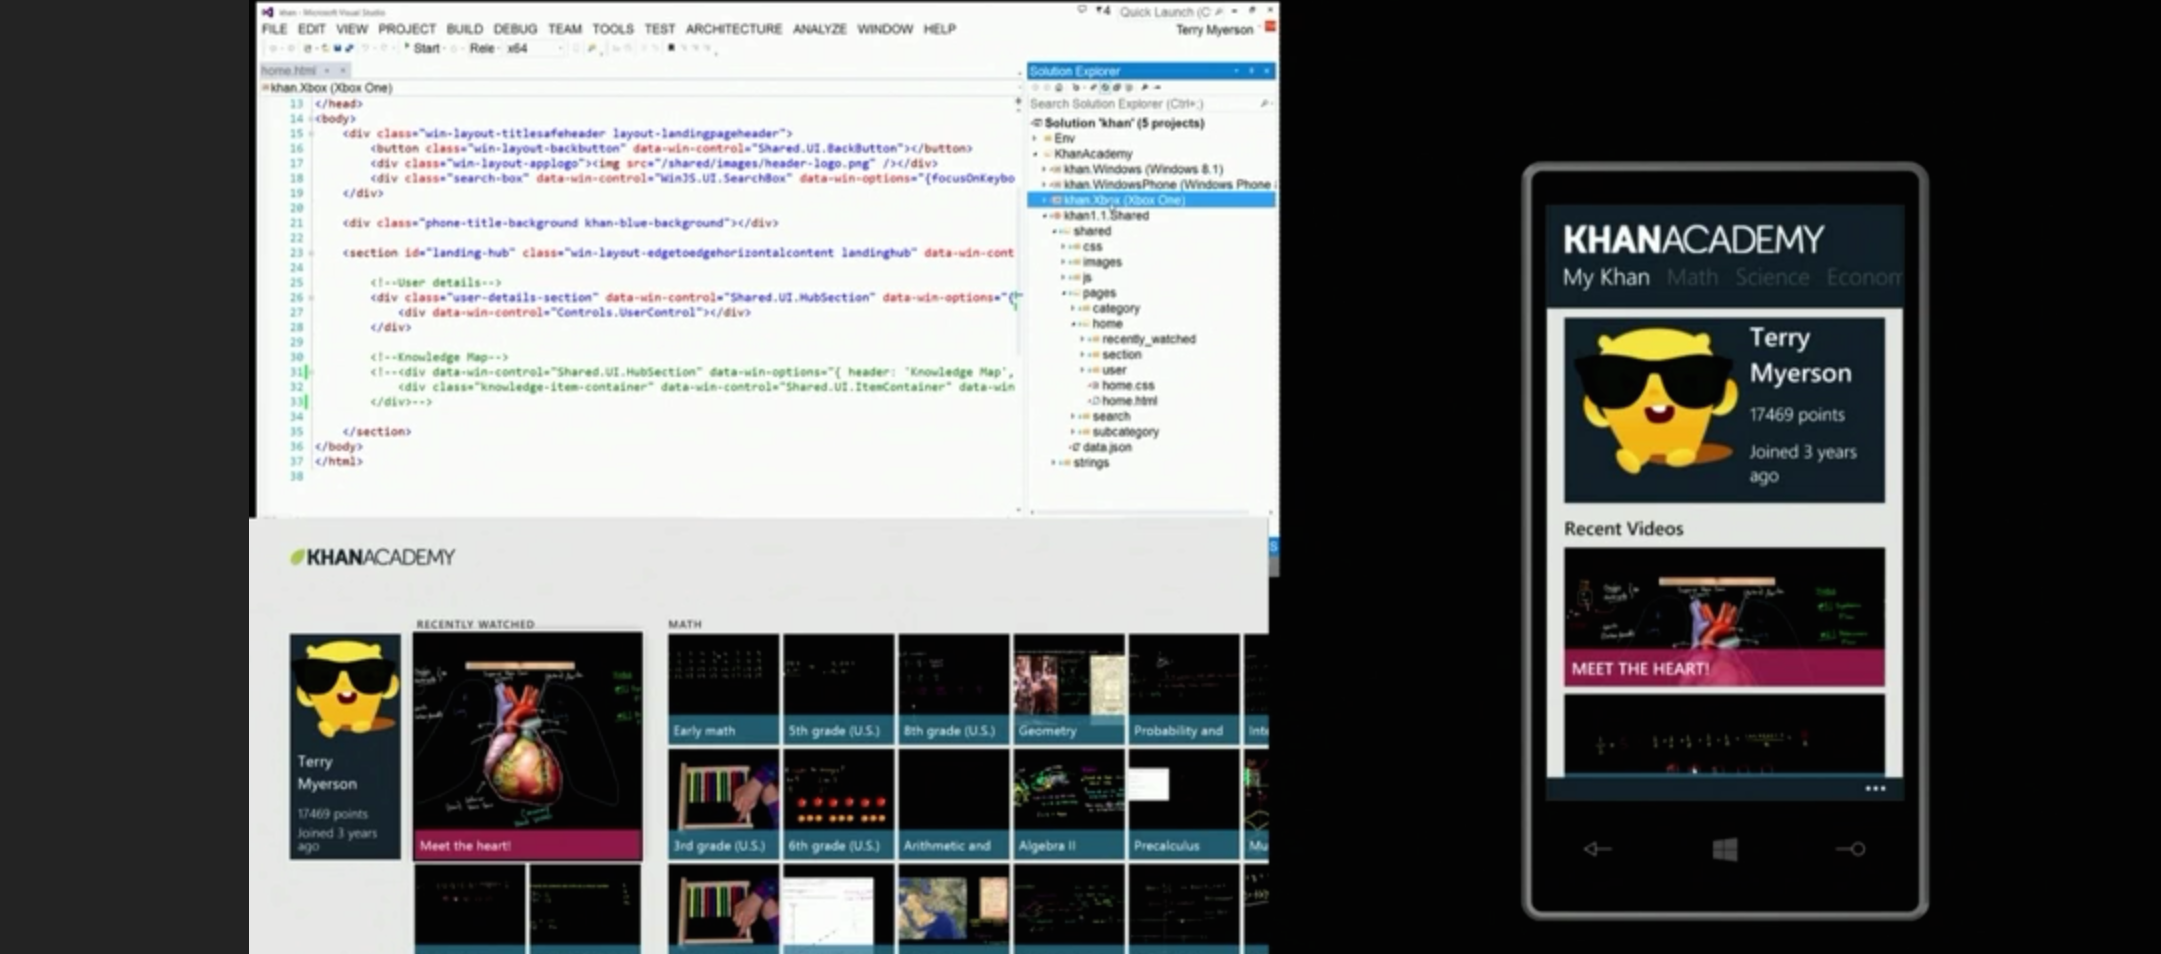This screenshot has height=954, width=2161.
Task: Switch to Math pivot on phone
Action: [1692, 277]
